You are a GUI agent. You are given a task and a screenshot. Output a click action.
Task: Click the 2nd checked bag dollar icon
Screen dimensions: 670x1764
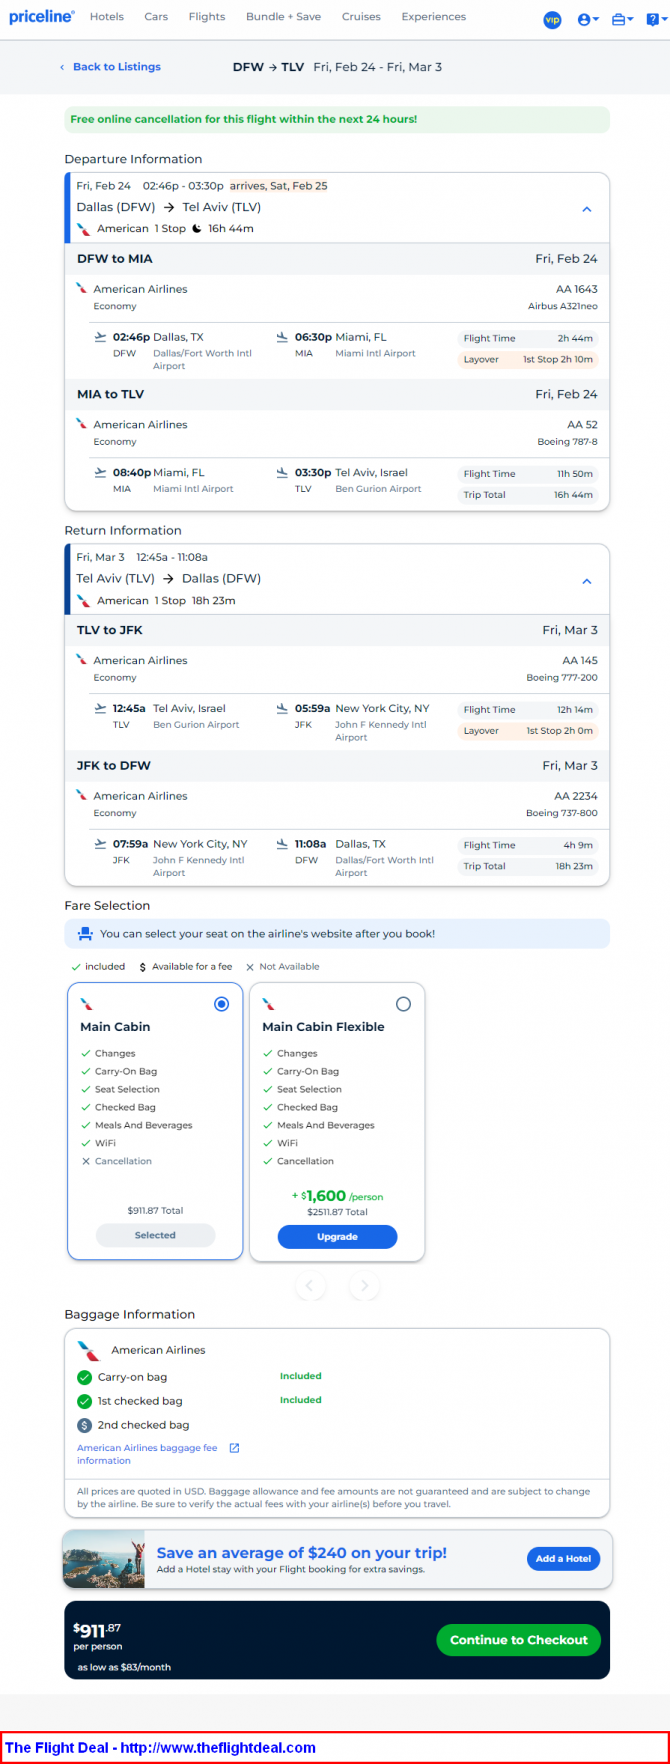(x=84, y=1425)
